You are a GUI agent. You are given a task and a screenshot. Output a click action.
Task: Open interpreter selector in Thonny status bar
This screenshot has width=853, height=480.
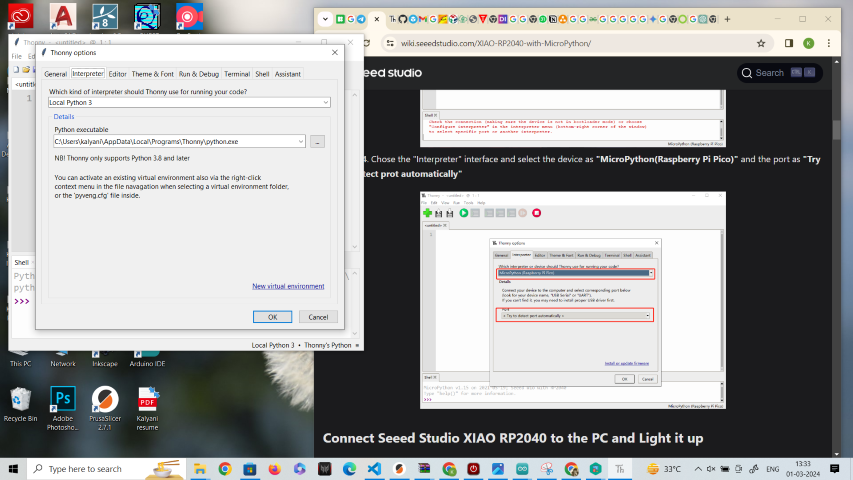[x=301, y=345]
